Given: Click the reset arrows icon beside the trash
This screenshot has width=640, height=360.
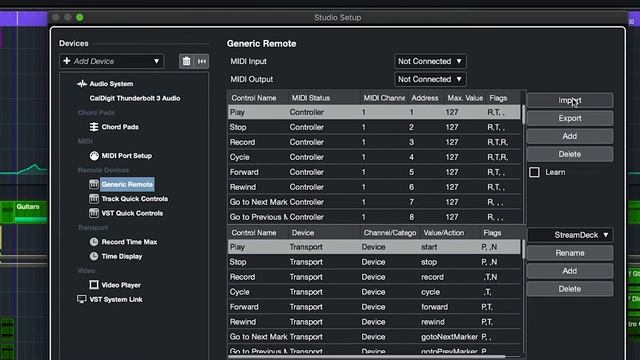Looking at the screenshot, I should pos(202,61).
